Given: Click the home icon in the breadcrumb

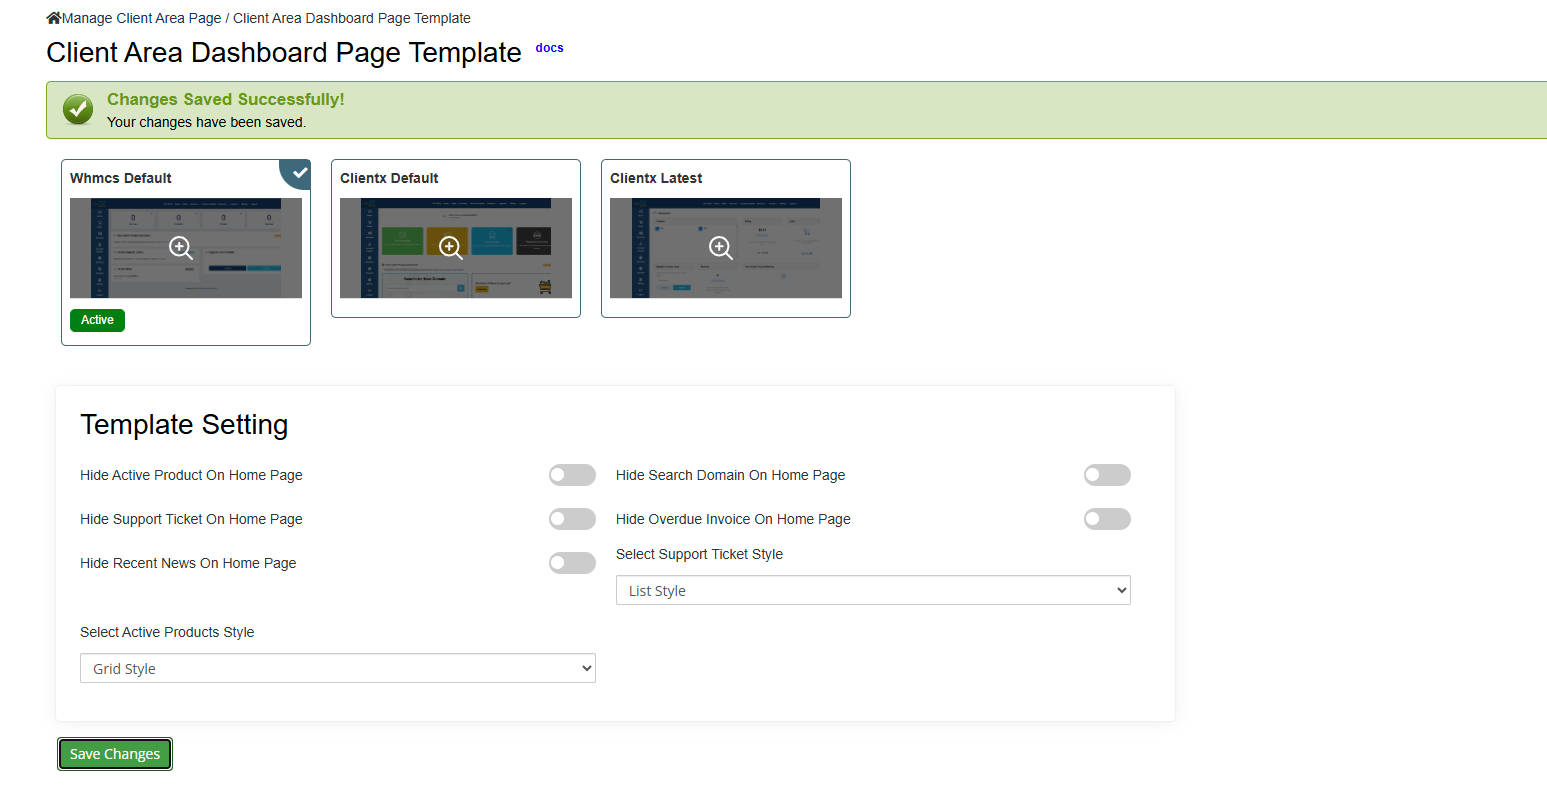Looking at the screenshot, I should (54, 18).
